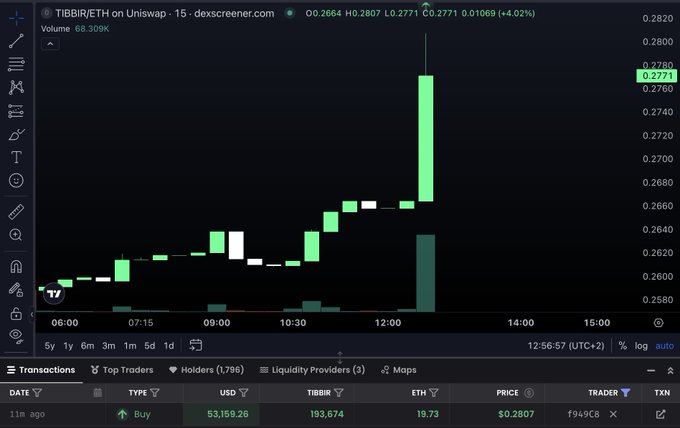Toggle auto scale
Screen dimensions: 680x428
click(664, 346)
